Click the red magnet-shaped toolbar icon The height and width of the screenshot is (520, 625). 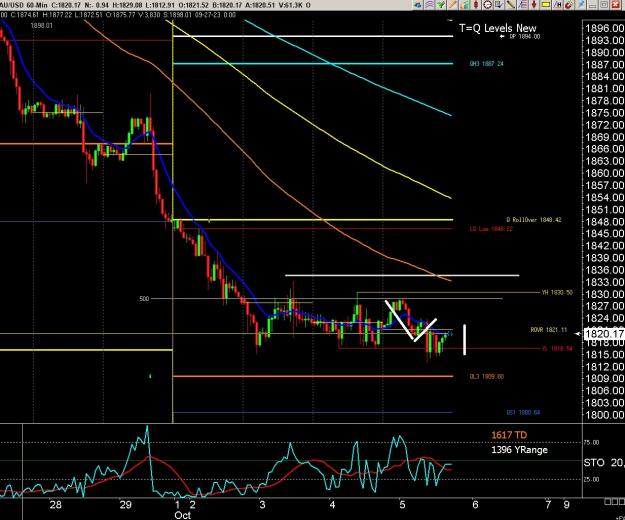point(569,5)
